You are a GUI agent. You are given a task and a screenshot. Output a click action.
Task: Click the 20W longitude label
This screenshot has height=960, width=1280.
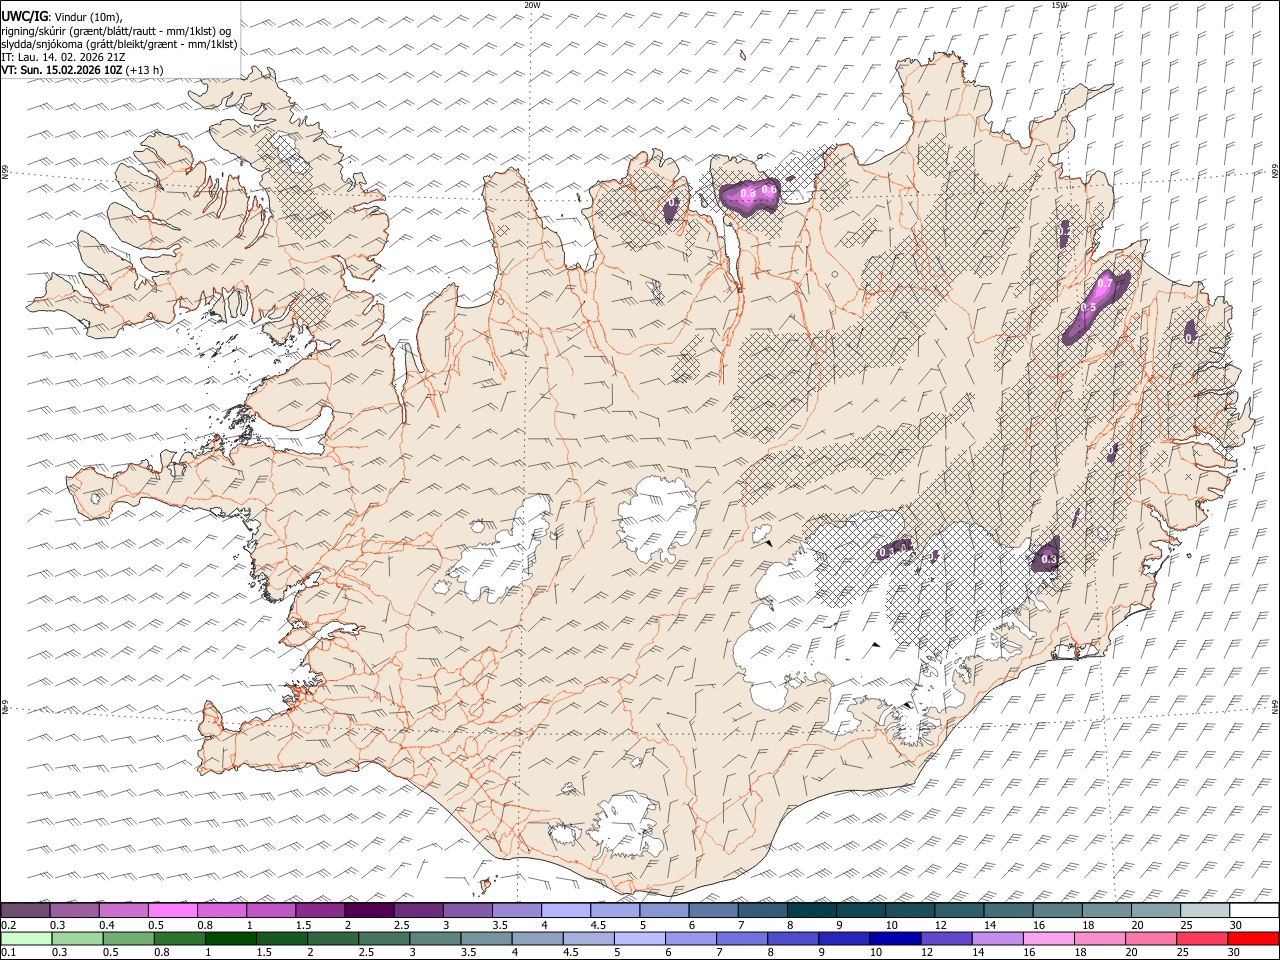tap(532, 5)
